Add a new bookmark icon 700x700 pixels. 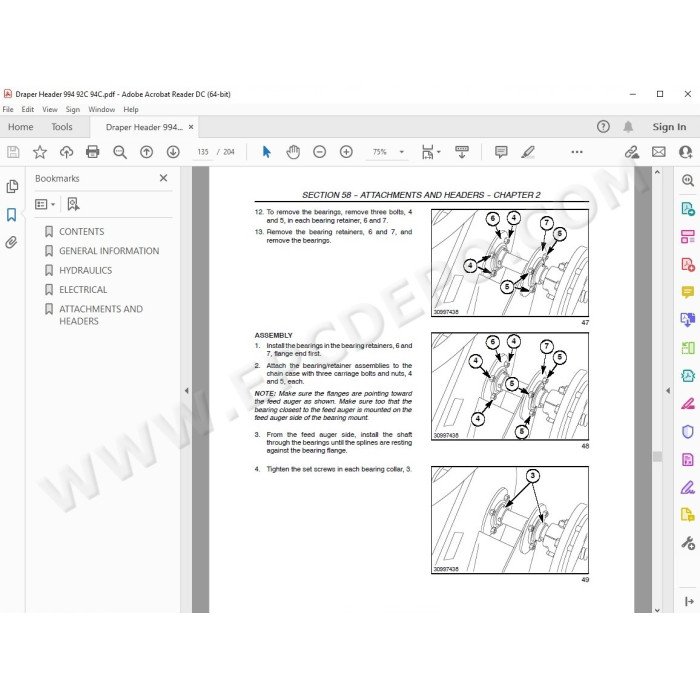point(73,204)
